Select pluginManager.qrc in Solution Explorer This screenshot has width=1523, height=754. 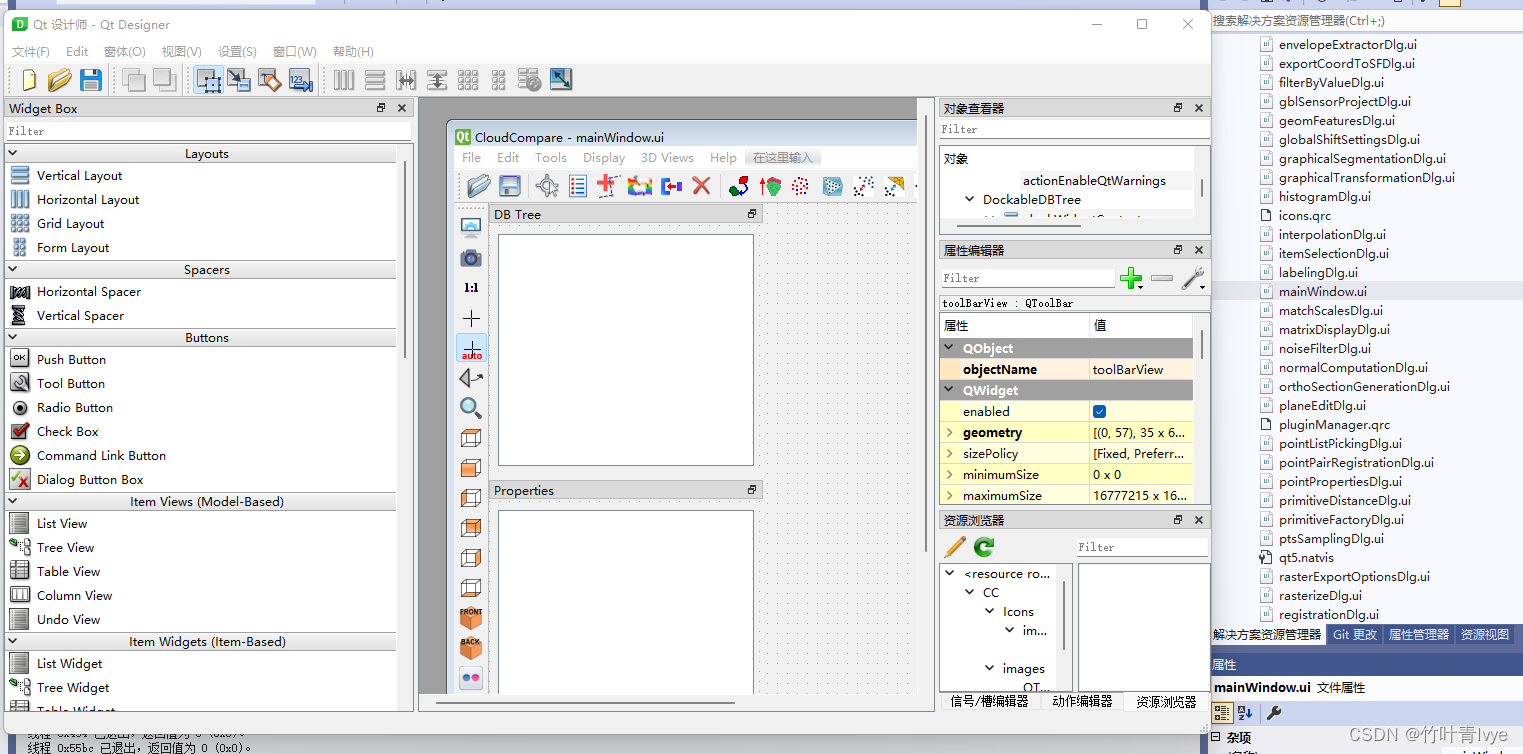1334,425
